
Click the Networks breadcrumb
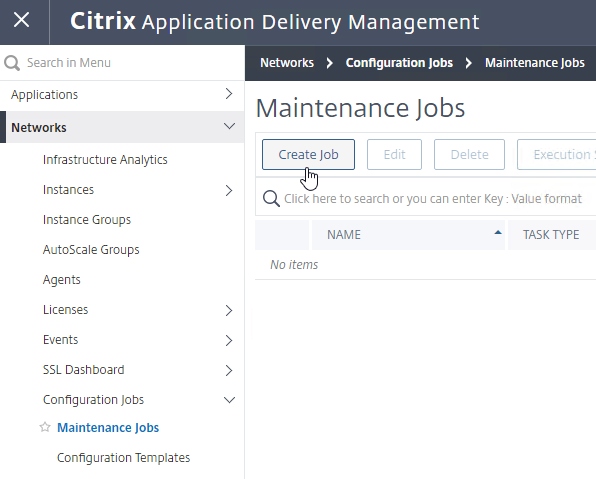click(287, 63)
